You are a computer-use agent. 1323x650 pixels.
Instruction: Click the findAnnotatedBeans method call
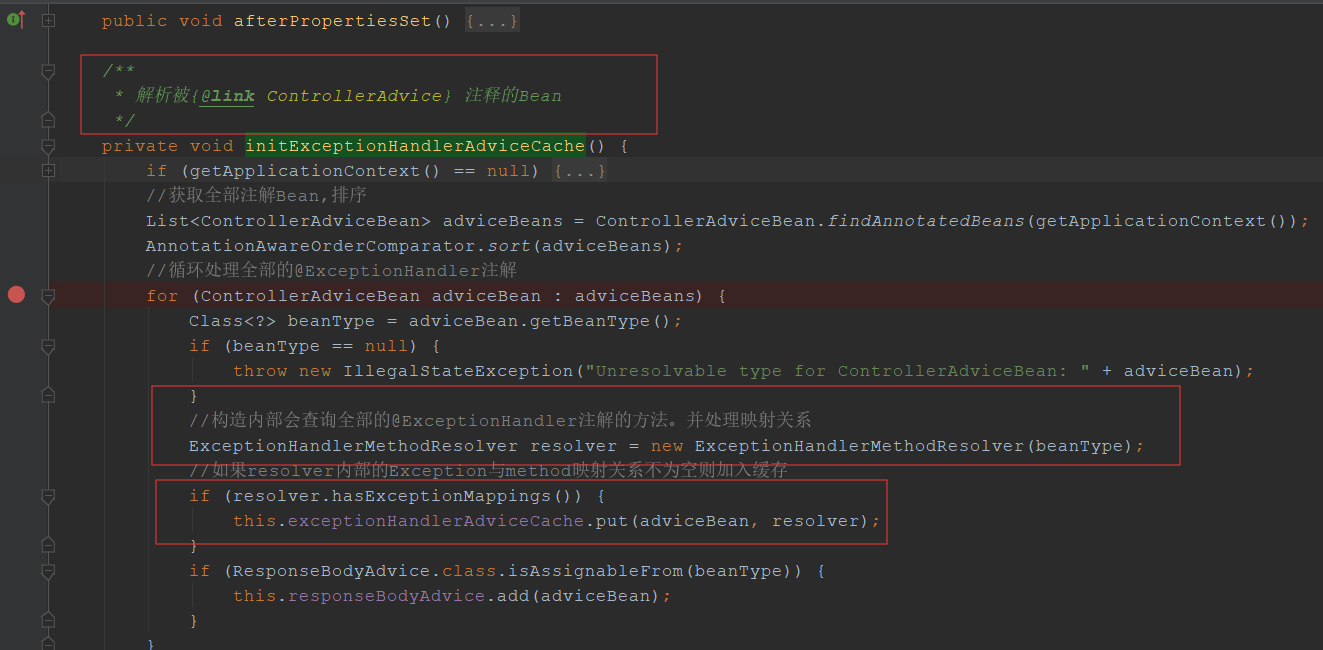point(926,221)
